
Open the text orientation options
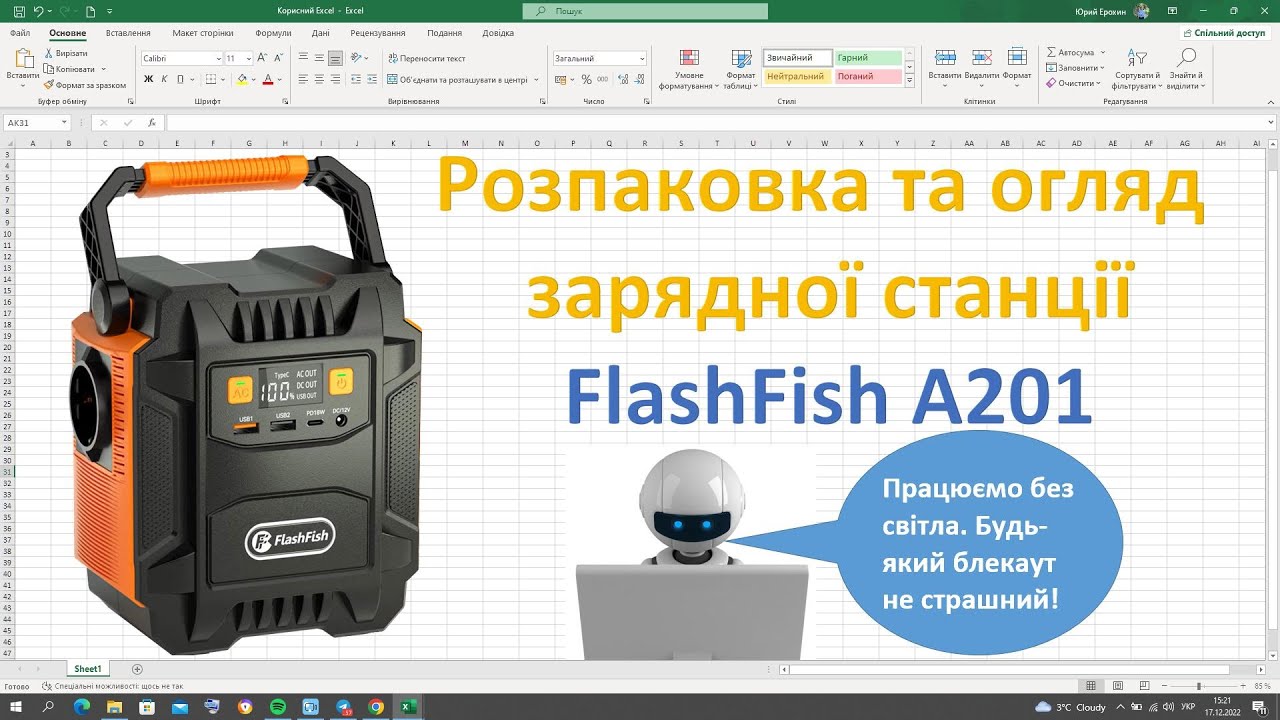coord(360,59)
